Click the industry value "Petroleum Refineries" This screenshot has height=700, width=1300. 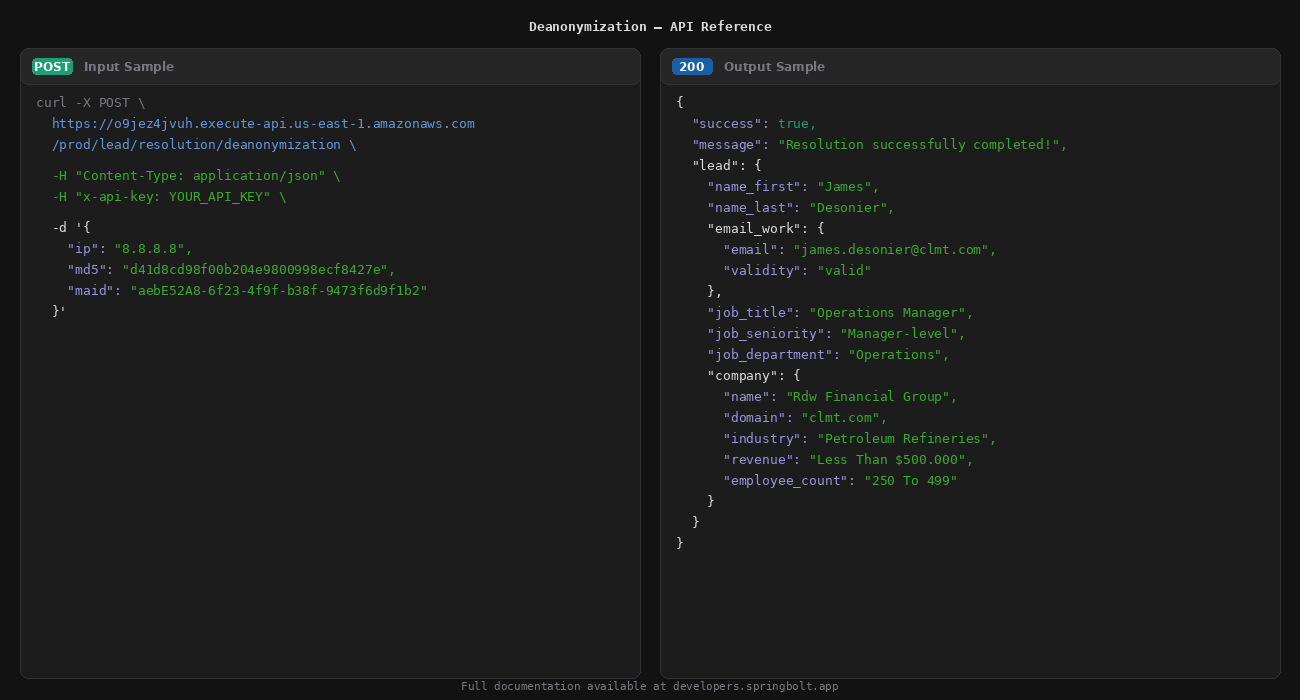point(907,439)
